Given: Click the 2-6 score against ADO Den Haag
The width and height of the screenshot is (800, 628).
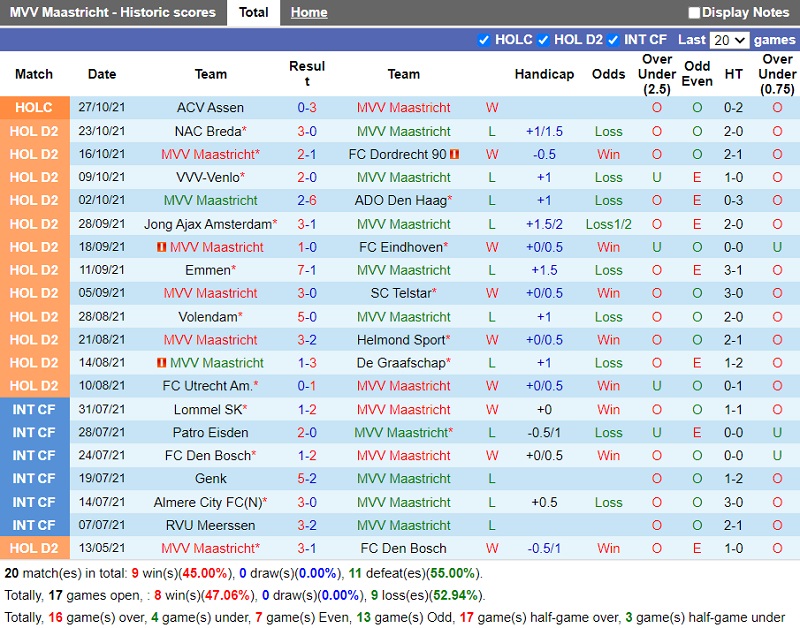Looking at the screenshot, I should click(307, 201).
